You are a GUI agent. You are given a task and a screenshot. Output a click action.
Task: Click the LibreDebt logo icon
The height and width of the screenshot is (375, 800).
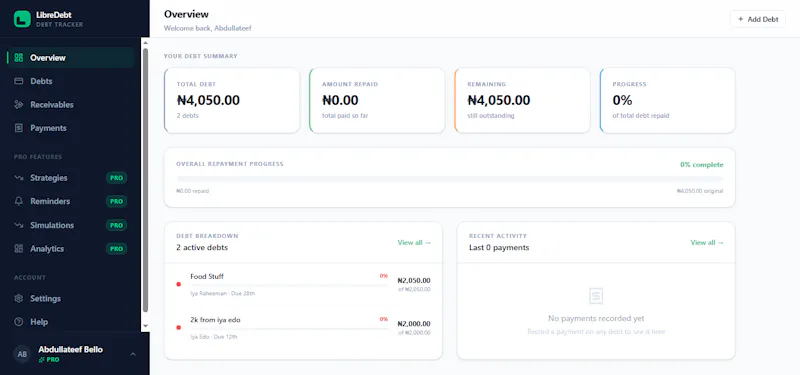click(x=22, y=19)
